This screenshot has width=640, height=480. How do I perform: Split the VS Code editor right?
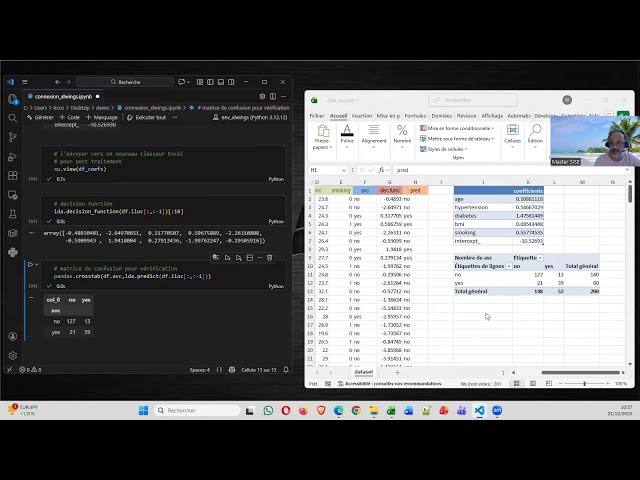tap(273, 96)
